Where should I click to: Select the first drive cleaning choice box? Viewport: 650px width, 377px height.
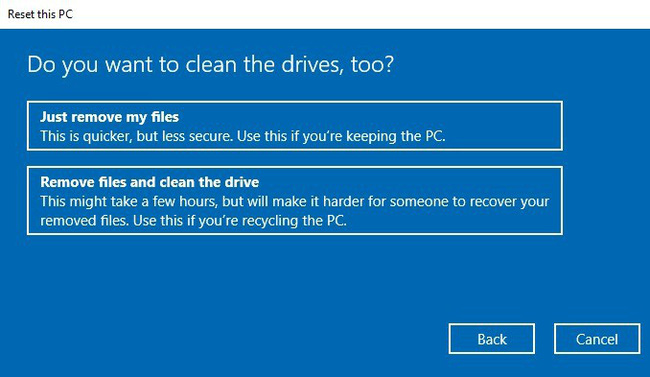[295, 126]
